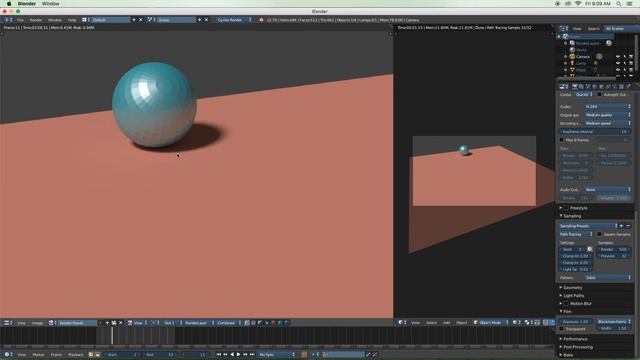Viewport: 640px width, 360px height.
Task: Toggle visibility eye for the Lamp row
Action: coord(618,63)
